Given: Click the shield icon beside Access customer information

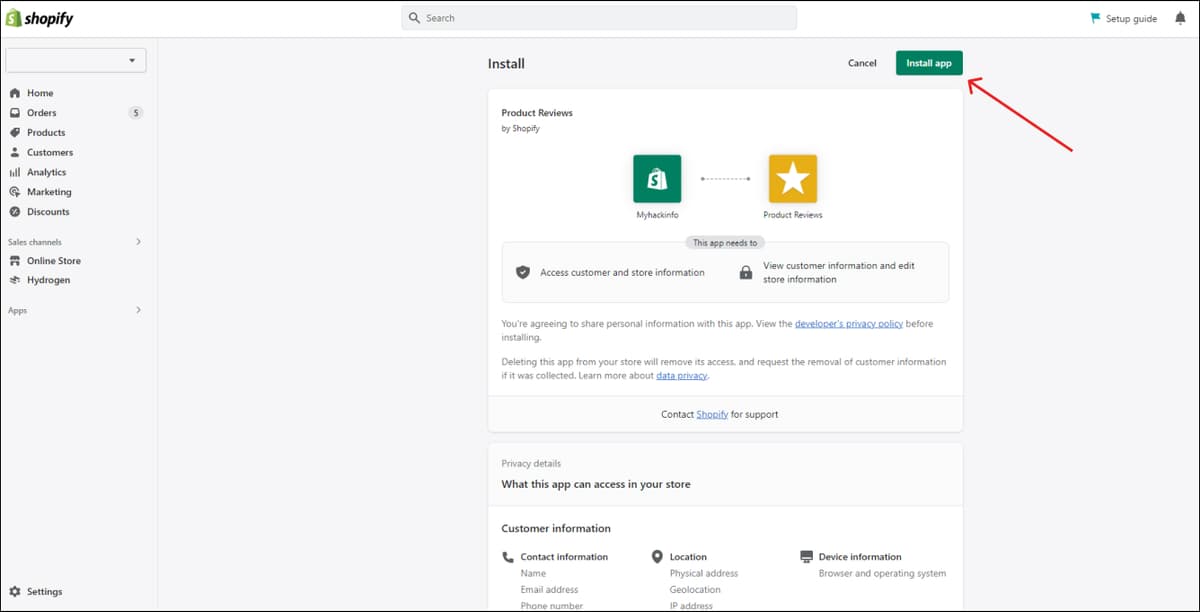Looking at the screenshot, I should pos(522,272).
